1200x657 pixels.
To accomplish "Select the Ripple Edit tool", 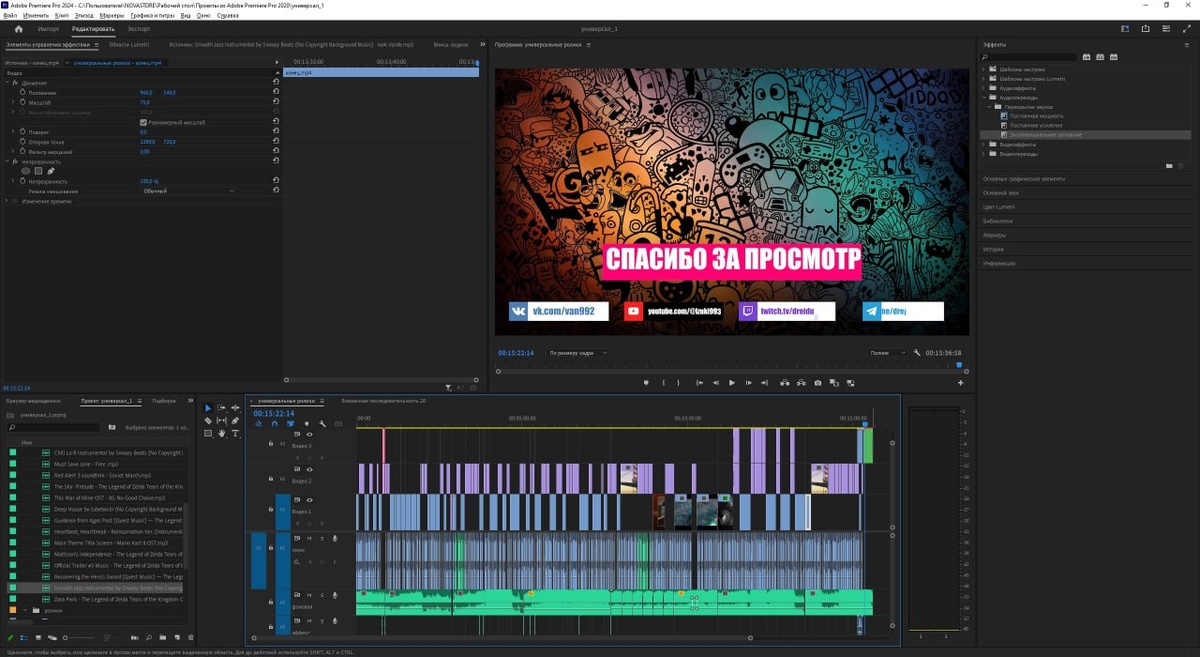I will click(235, 408).
